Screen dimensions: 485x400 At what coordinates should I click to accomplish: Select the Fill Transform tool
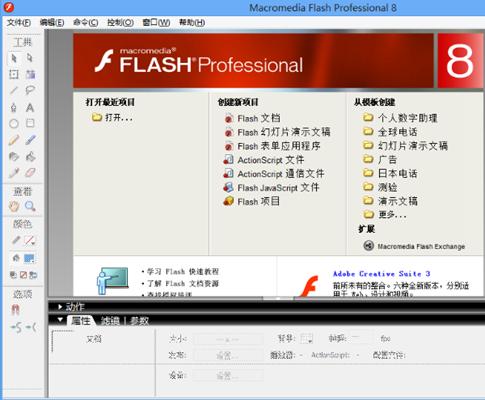tap(30, 74)
